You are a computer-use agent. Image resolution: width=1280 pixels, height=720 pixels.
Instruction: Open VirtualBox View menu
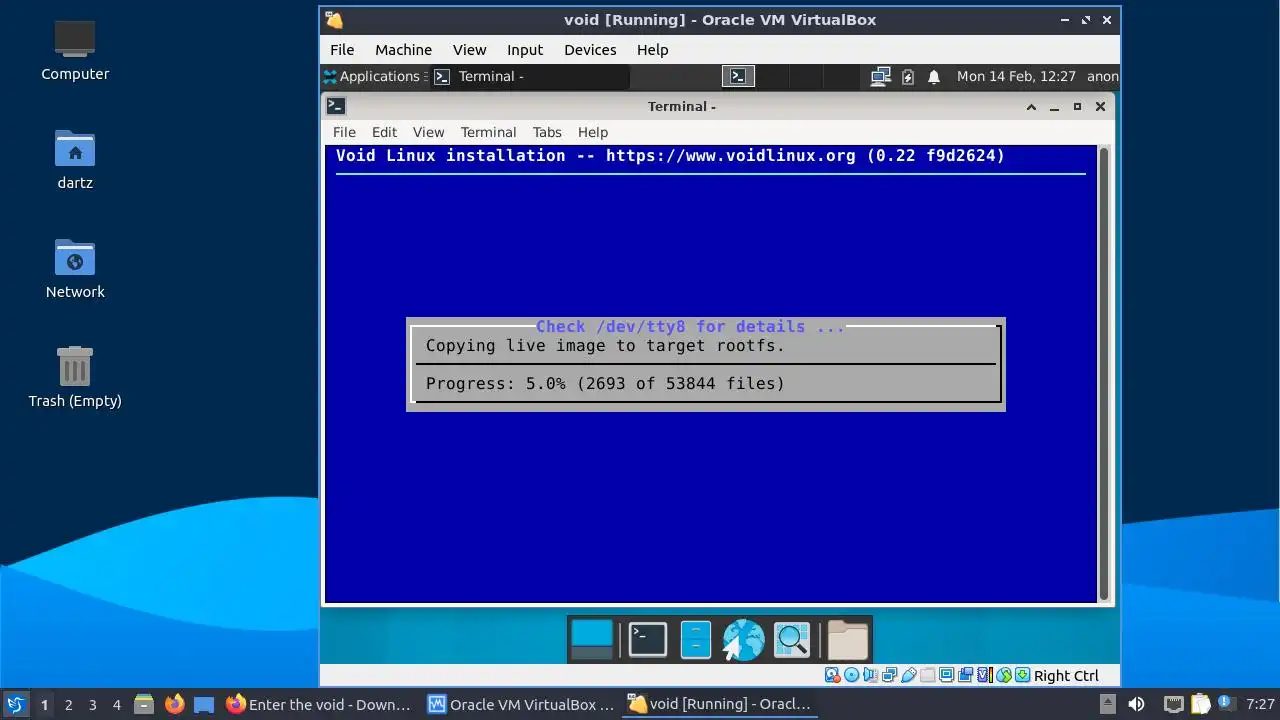coord(469,49)
